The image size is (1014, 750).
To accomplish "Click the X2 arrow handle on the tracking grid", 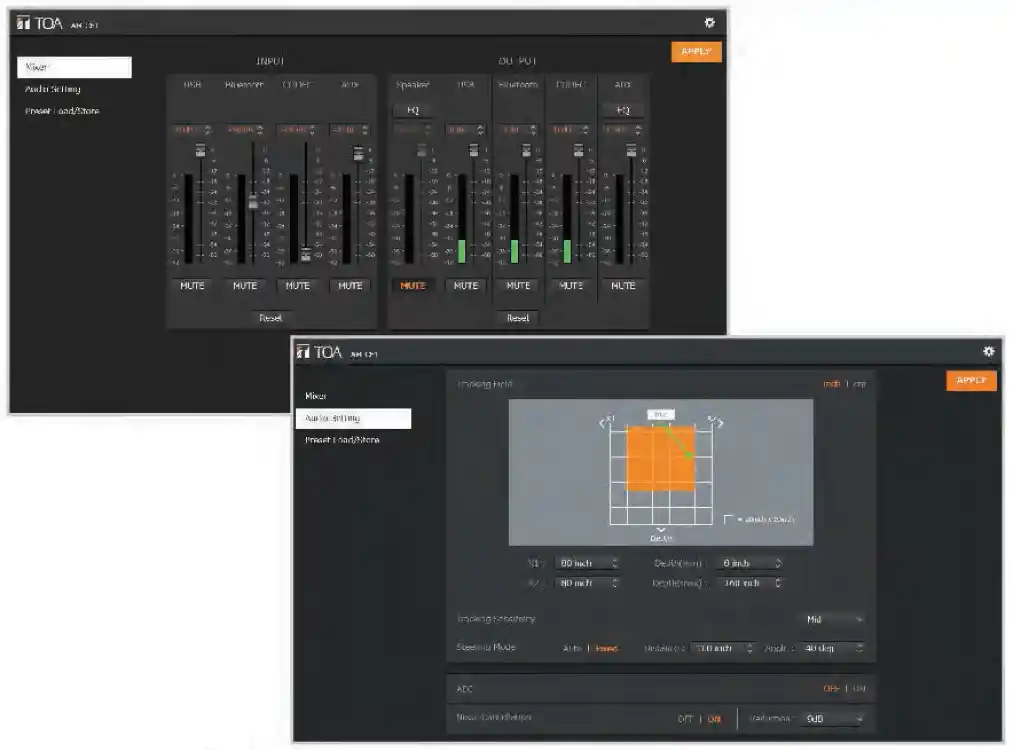I will click(x=715, y=423).
